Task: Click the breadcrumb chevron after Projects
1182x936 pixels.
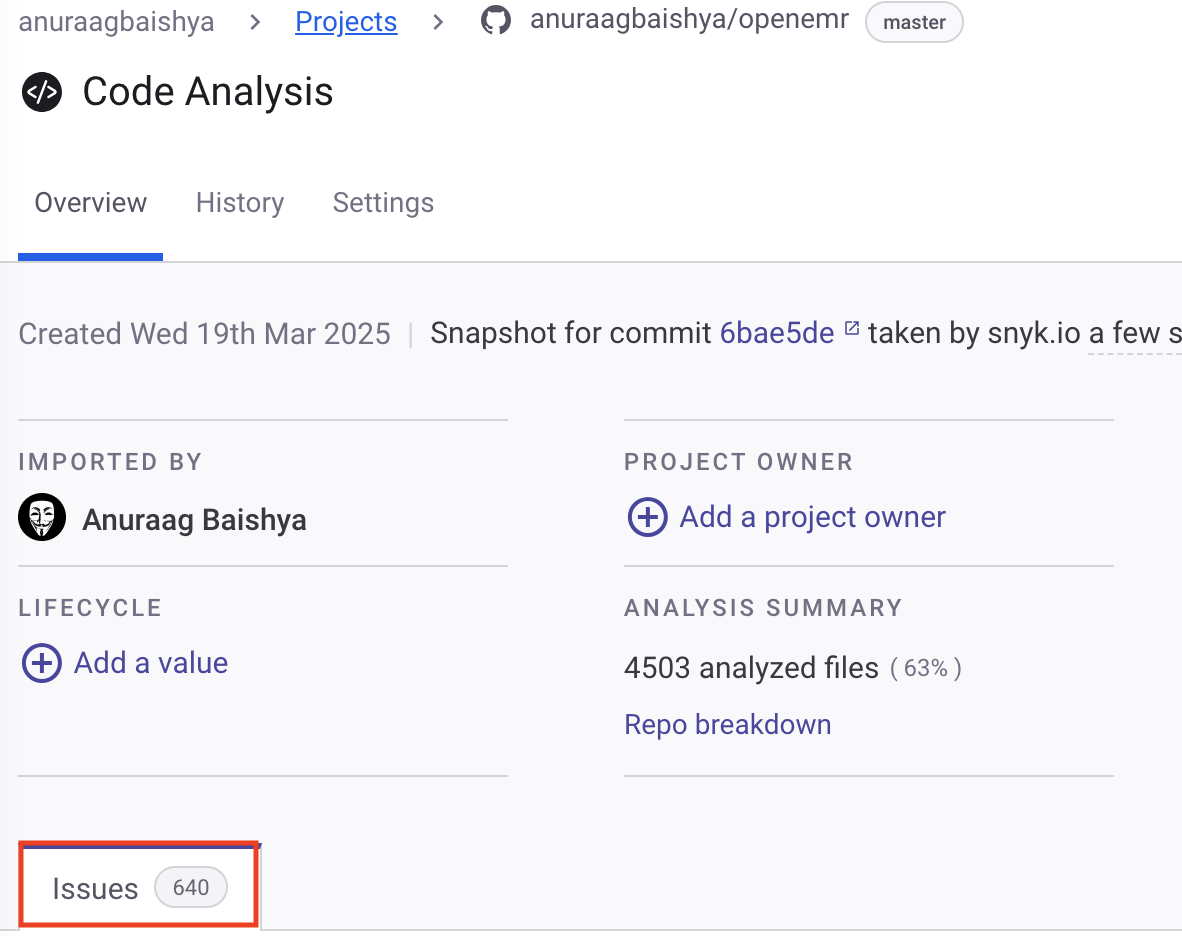Action: 438,22
